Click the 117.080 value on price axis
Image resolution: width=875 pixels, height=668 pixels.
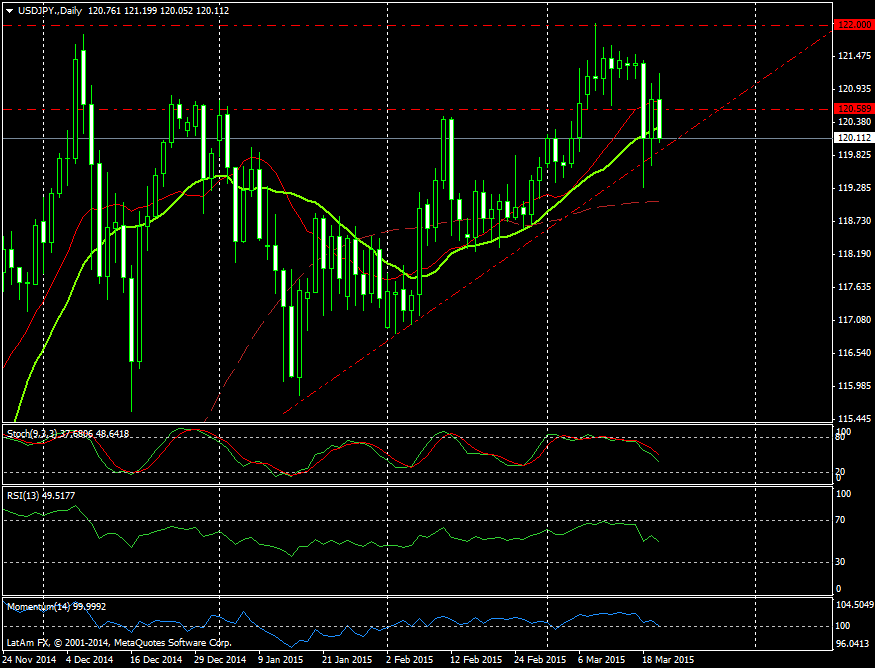(851, 320)
